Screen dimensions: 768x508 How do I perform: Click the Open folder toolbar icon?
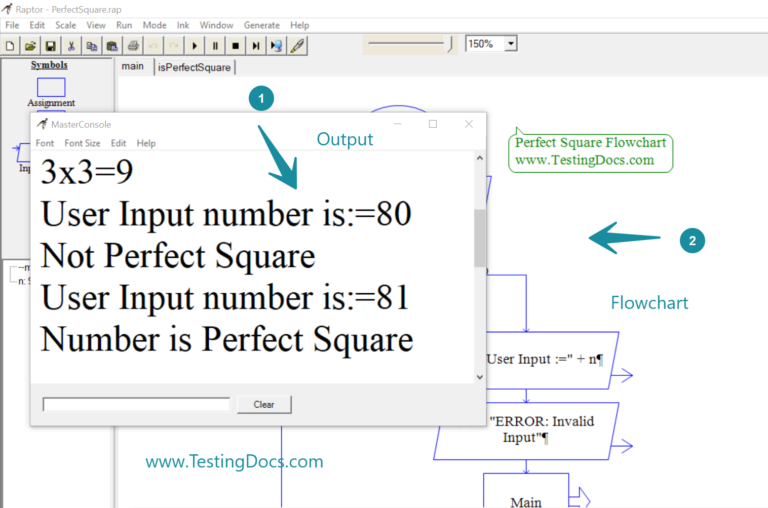[x=30, y=45]
